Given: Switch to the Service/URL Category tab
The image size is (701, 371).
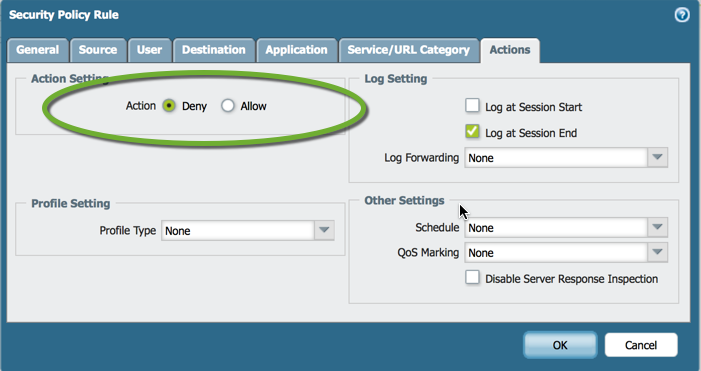Looking at the screenshot, I should click(x=409, y=50).
